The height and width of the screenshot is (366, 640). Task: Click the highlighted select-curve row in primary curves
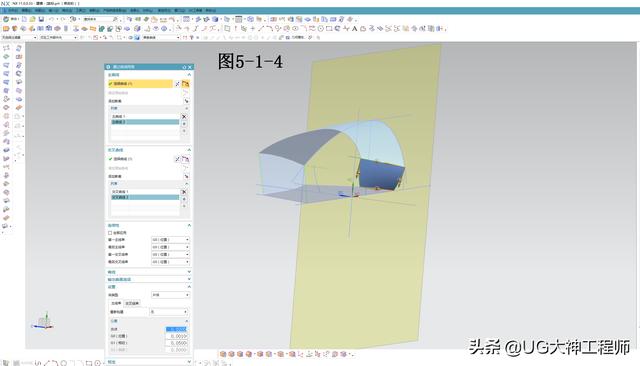(x=140, y=84)
